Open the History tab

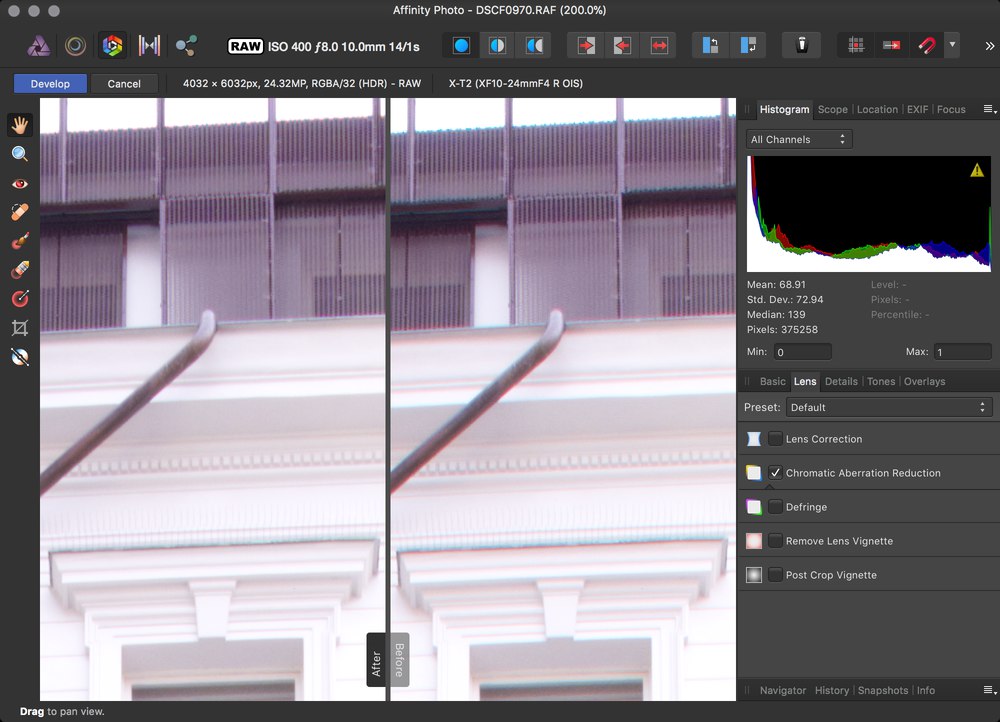(832, 690)
